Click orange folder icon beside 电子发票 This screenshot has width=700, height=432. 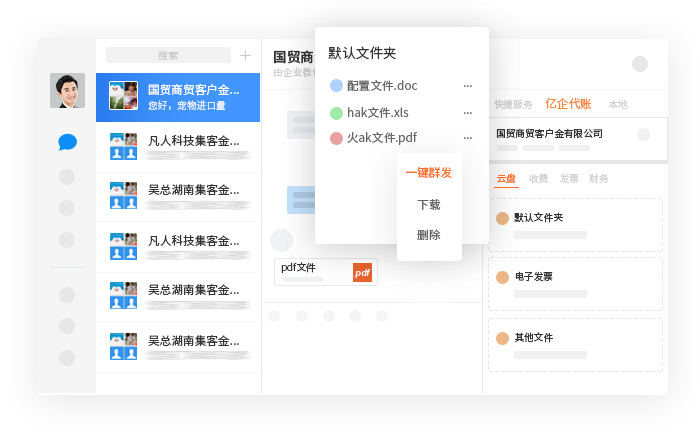coord(503,277)
